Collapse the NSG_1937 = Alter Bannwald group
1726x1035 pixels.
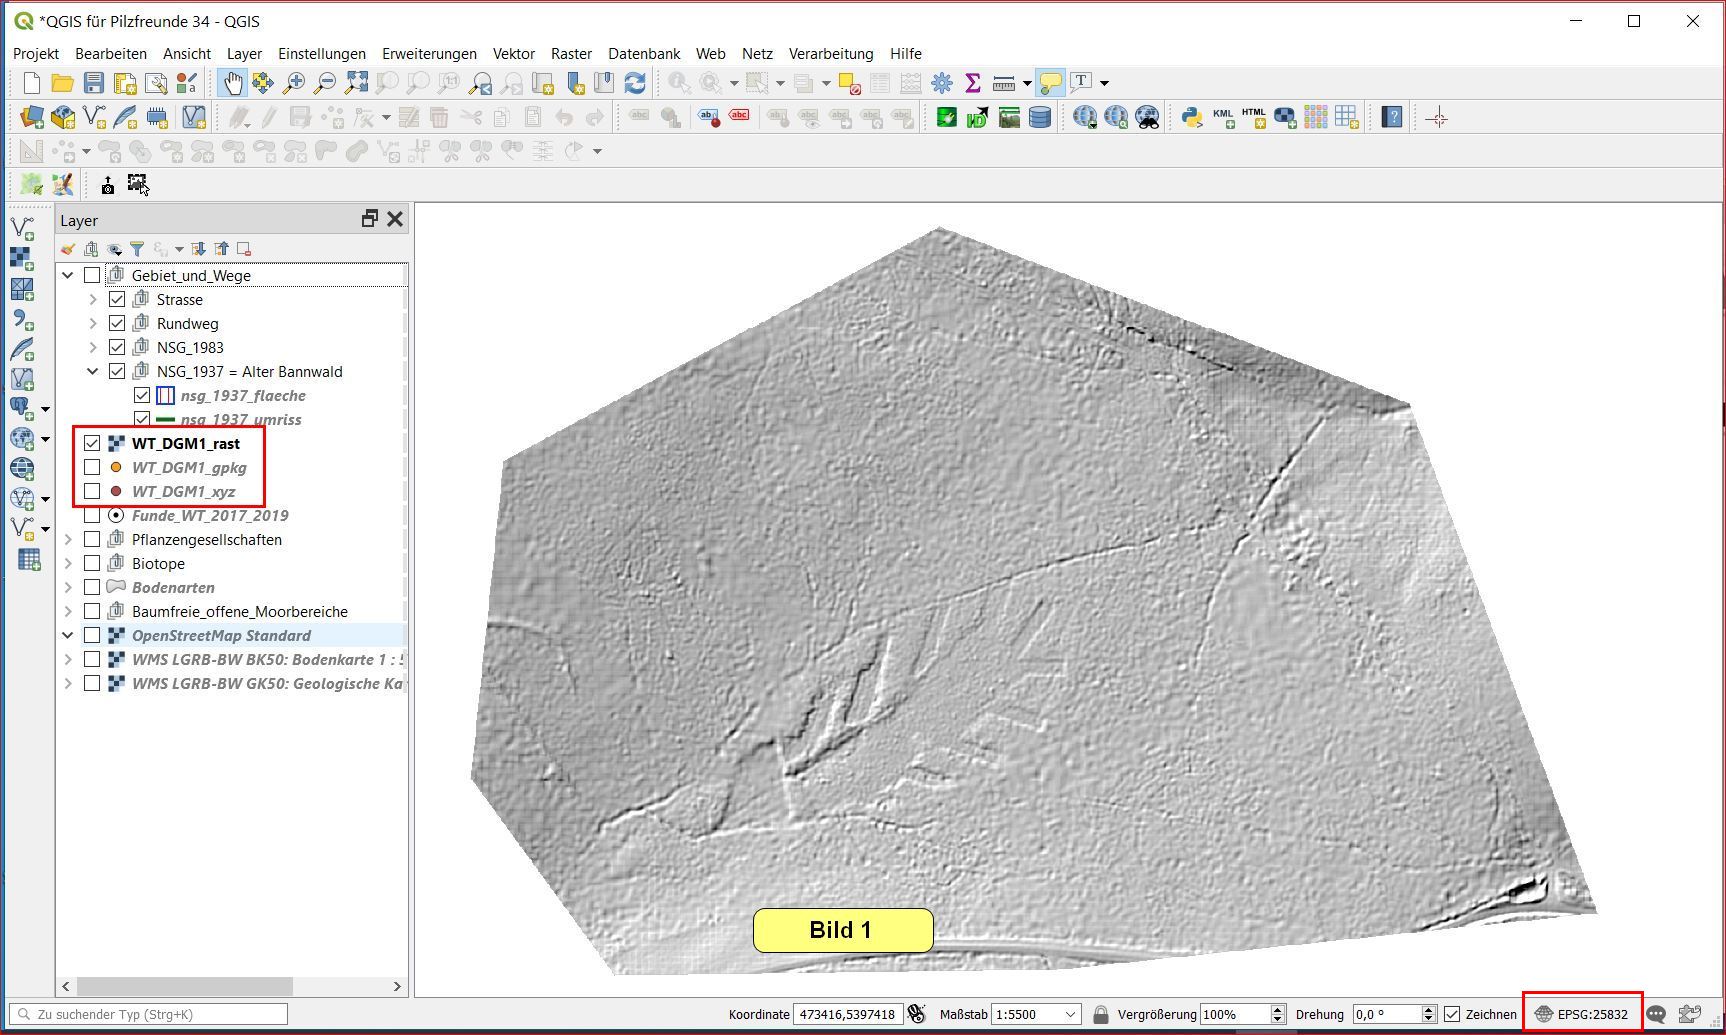pyautogui.click(x=93, y=371)
